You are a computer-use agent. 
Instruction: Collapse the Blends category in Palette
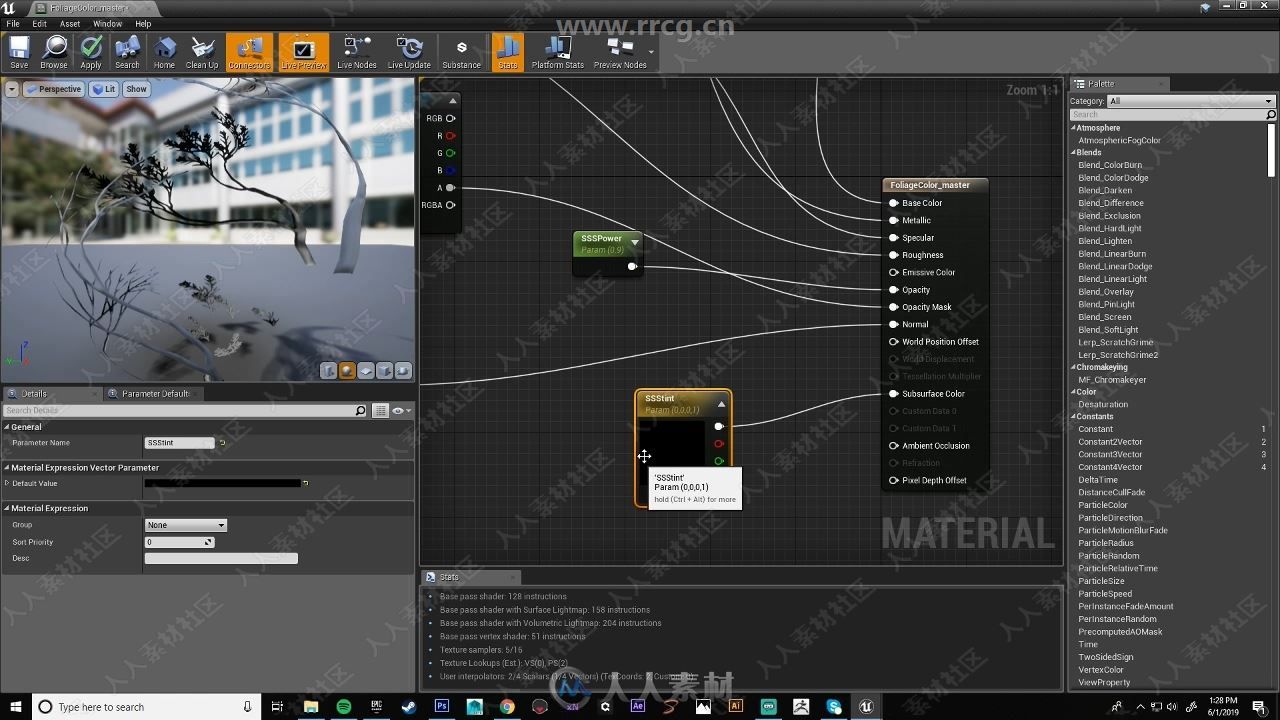1074,153
